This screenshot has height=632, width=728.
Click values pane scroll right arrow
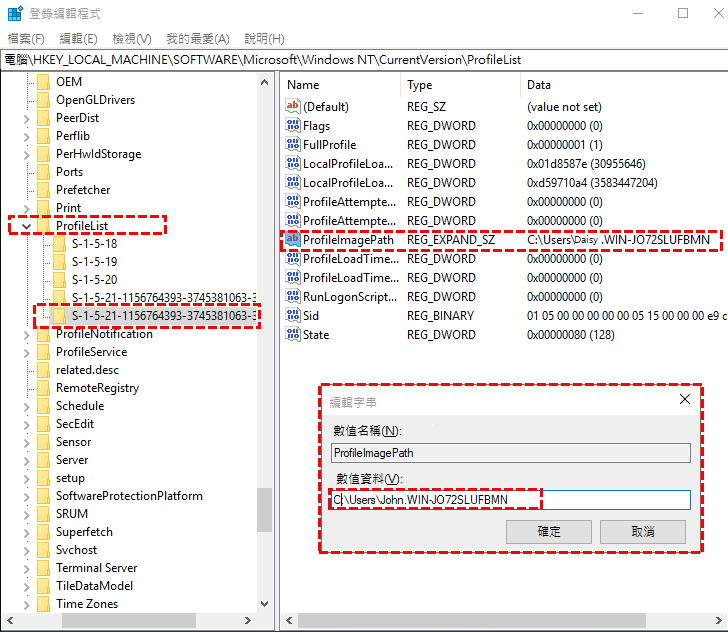(719, 620)
